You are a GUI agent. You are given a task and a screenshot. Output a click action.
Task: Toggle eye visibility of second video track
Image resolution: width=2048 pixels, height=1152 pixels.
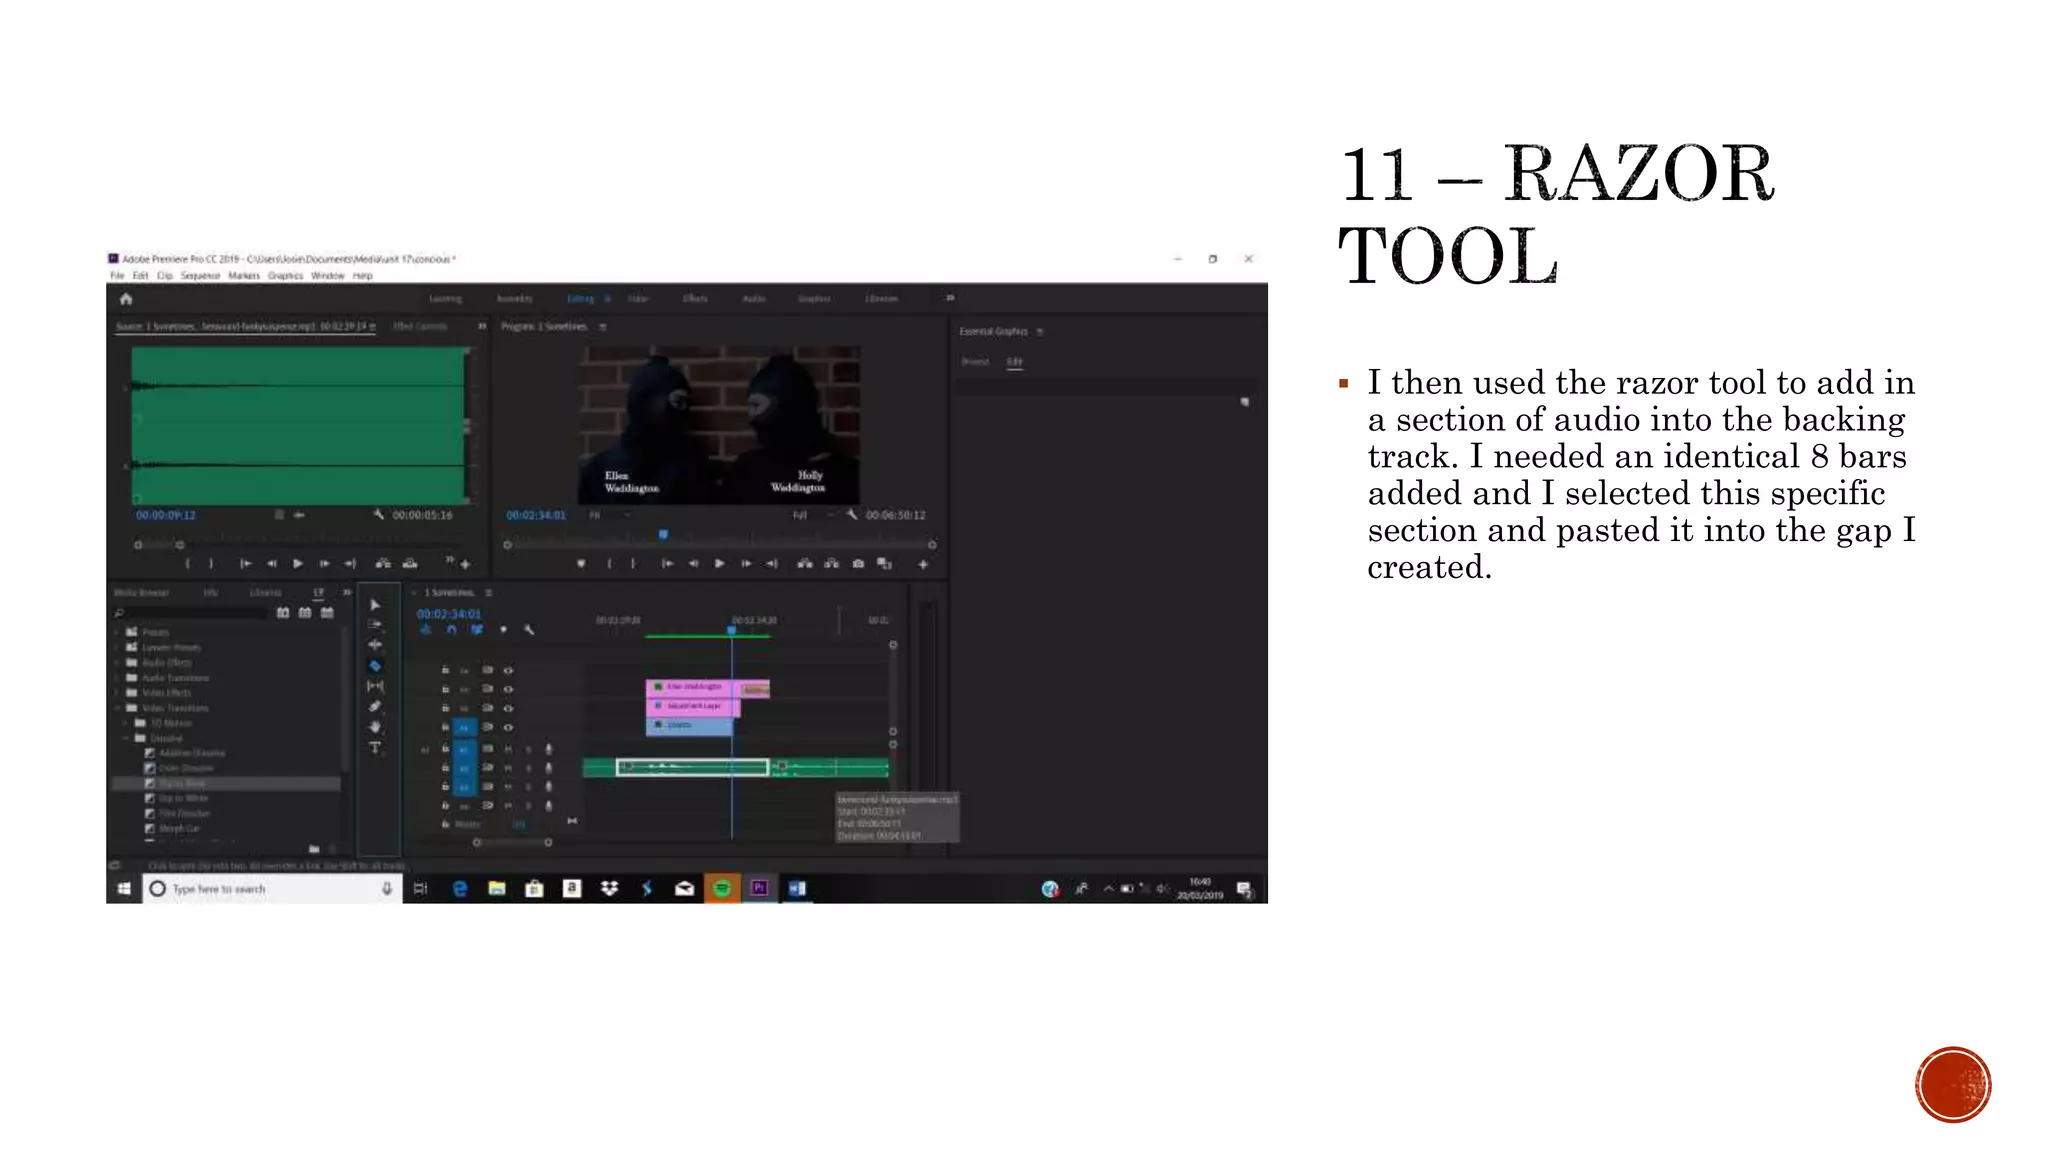coord(508,690)
